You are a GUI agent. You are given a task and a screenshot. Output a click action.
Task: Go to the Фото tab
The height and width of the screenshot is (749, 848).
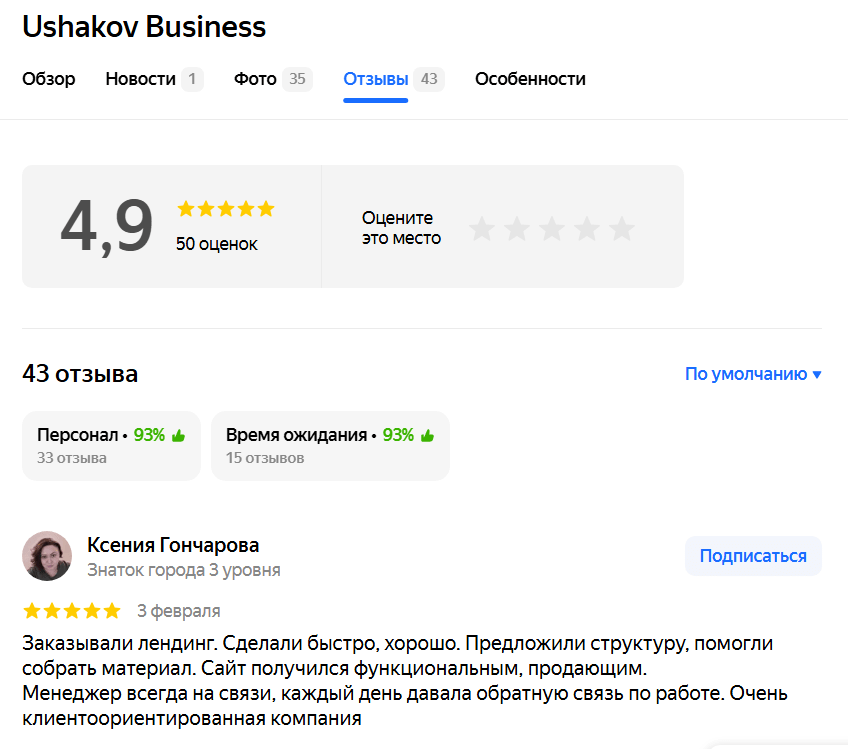[x=256, y=79]
